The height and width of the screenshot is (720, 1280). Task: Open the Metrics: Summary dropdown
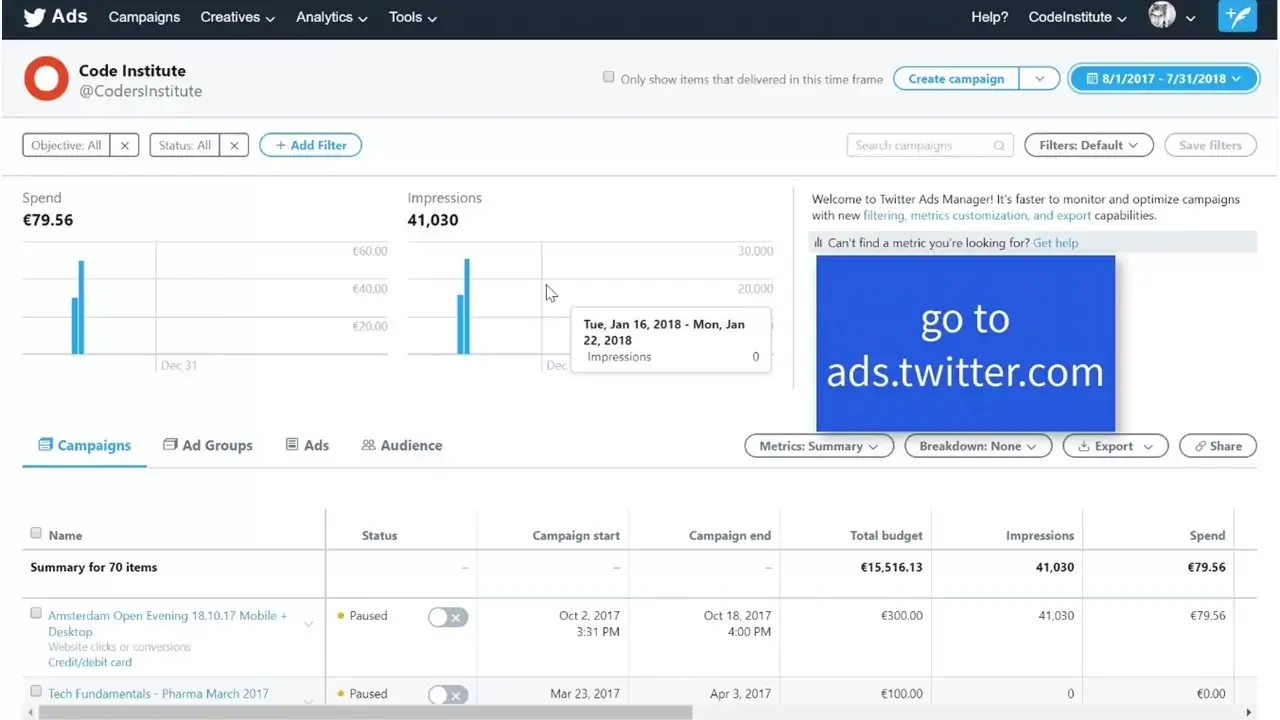pyautogui.click(x=819, y=446)
